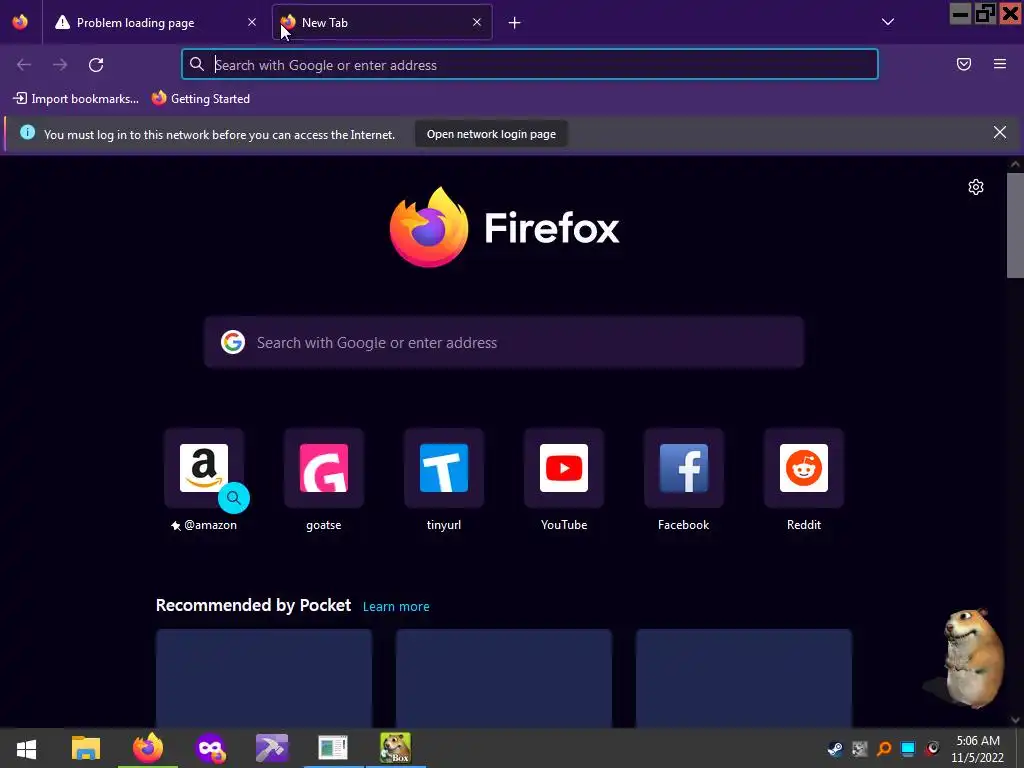Open the hamster Box taskbar app

[396, 748]
